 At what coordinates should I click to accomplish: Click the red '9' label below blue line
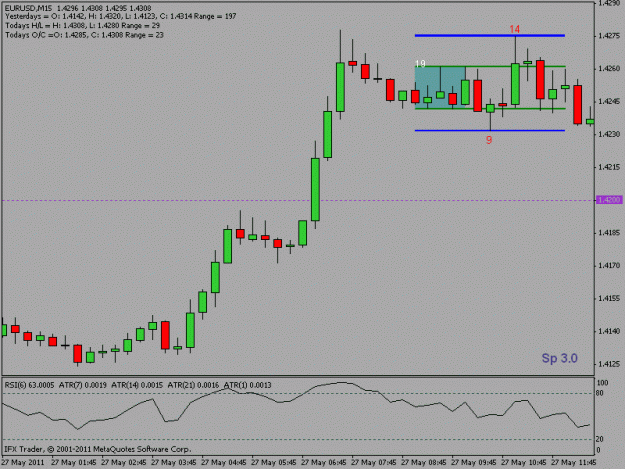(489, 140)
